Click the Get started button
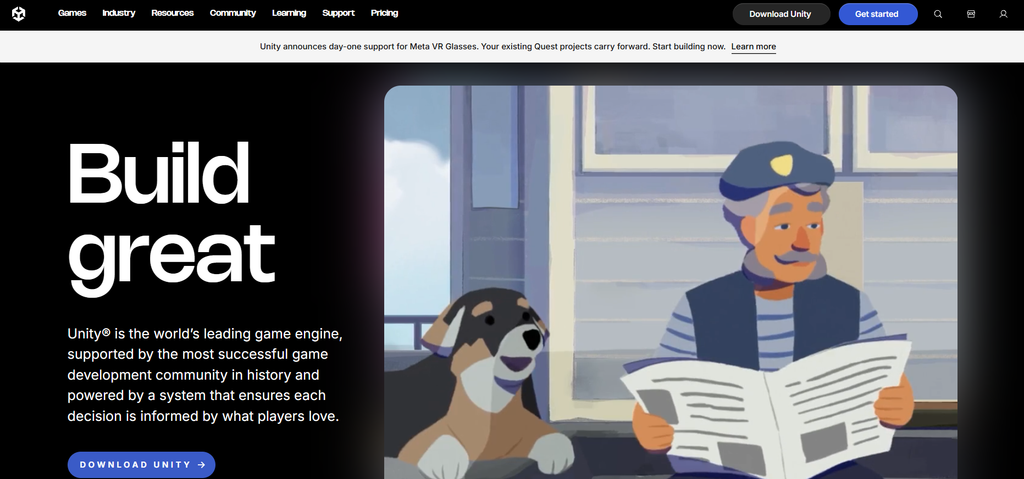 coord(878,14)
